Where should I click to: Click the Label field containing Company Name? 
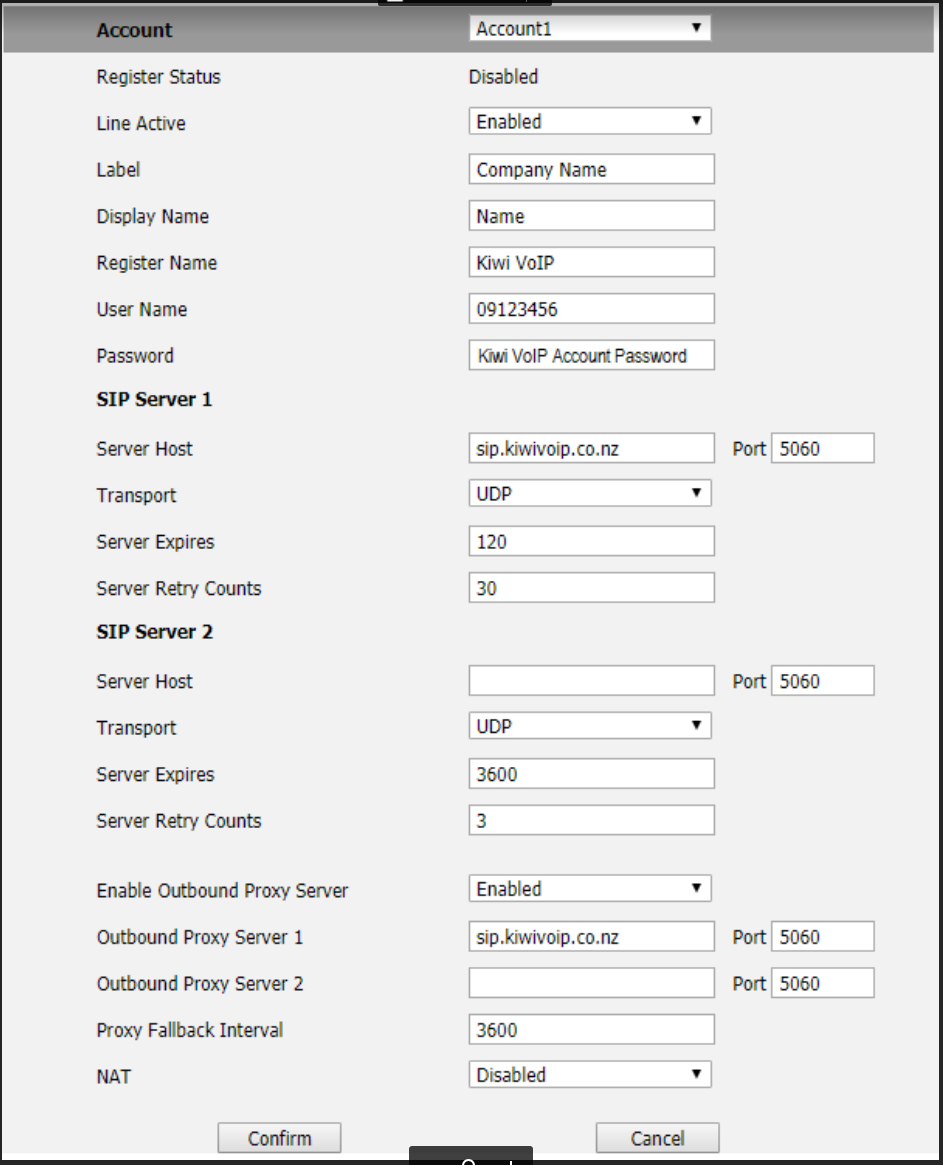click(592, 169)
